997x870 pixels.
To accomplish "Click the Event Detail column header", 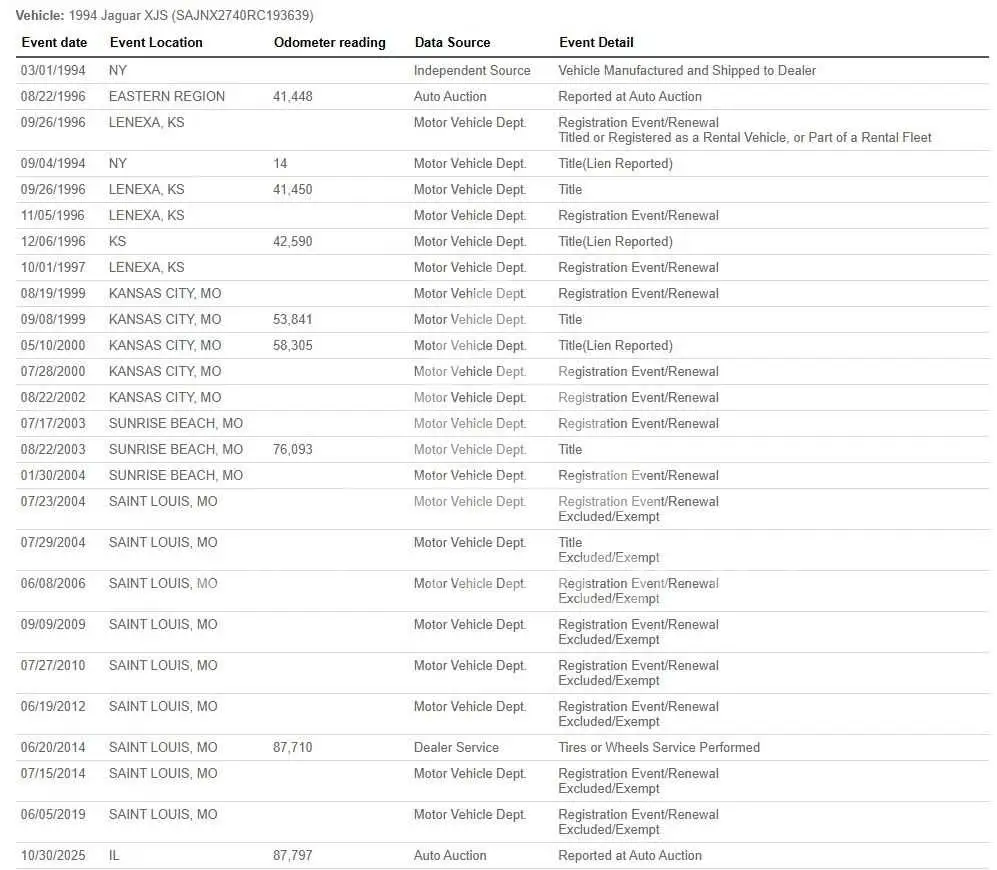I will [596, 43].
